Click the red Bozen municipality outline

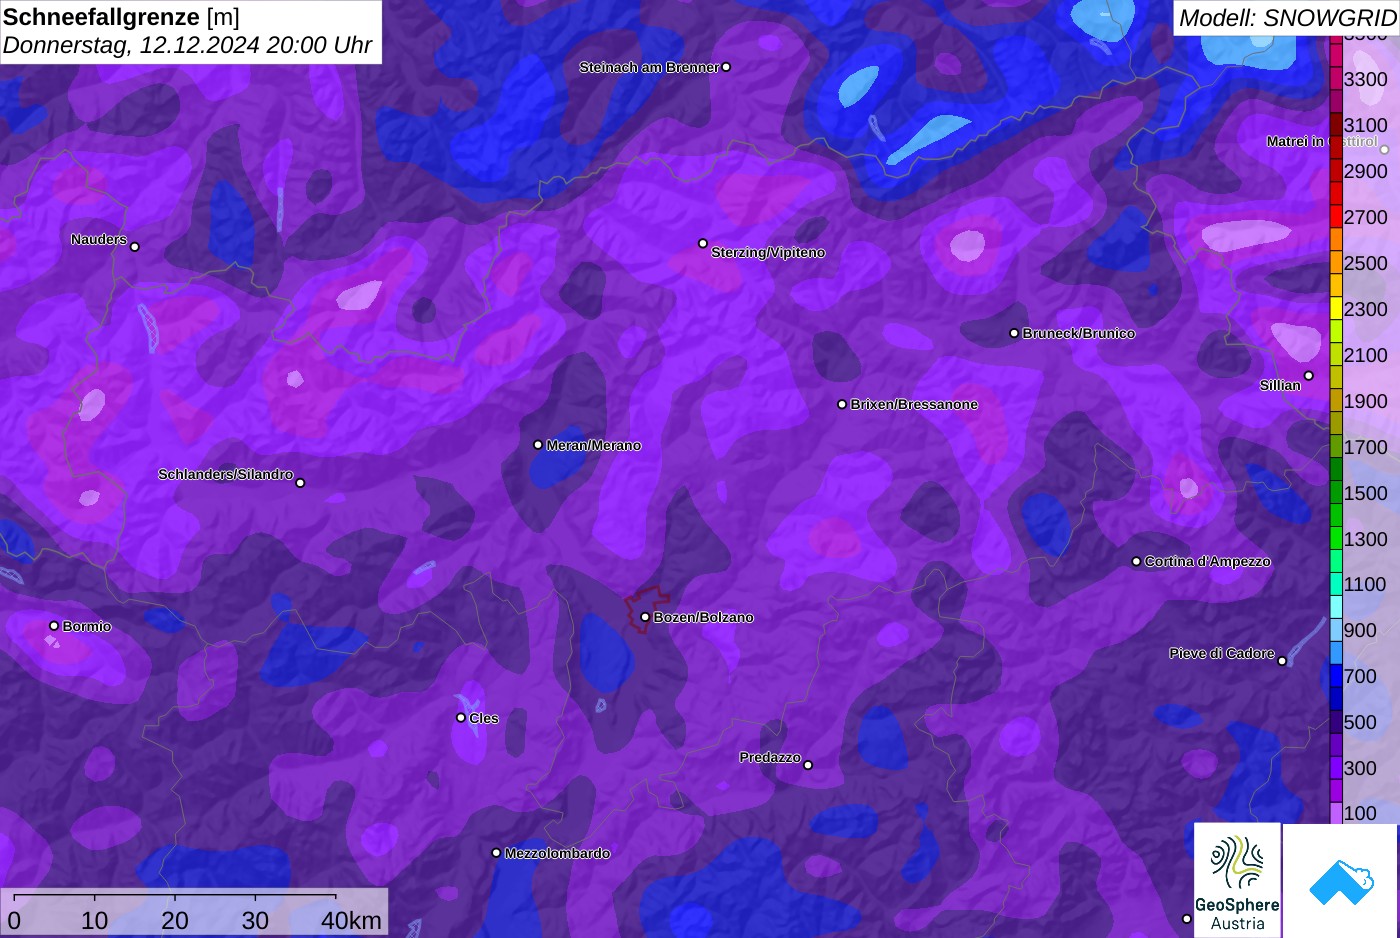click(x=645, y=610)
